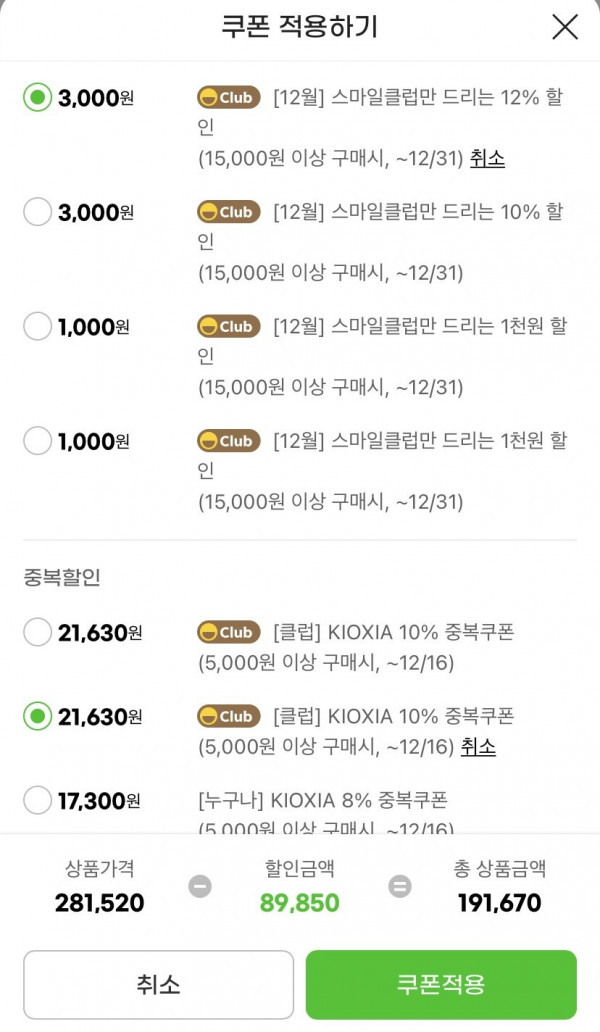Select the 17,300원 KIOXIA 8% coupon radio

[38, 800]
